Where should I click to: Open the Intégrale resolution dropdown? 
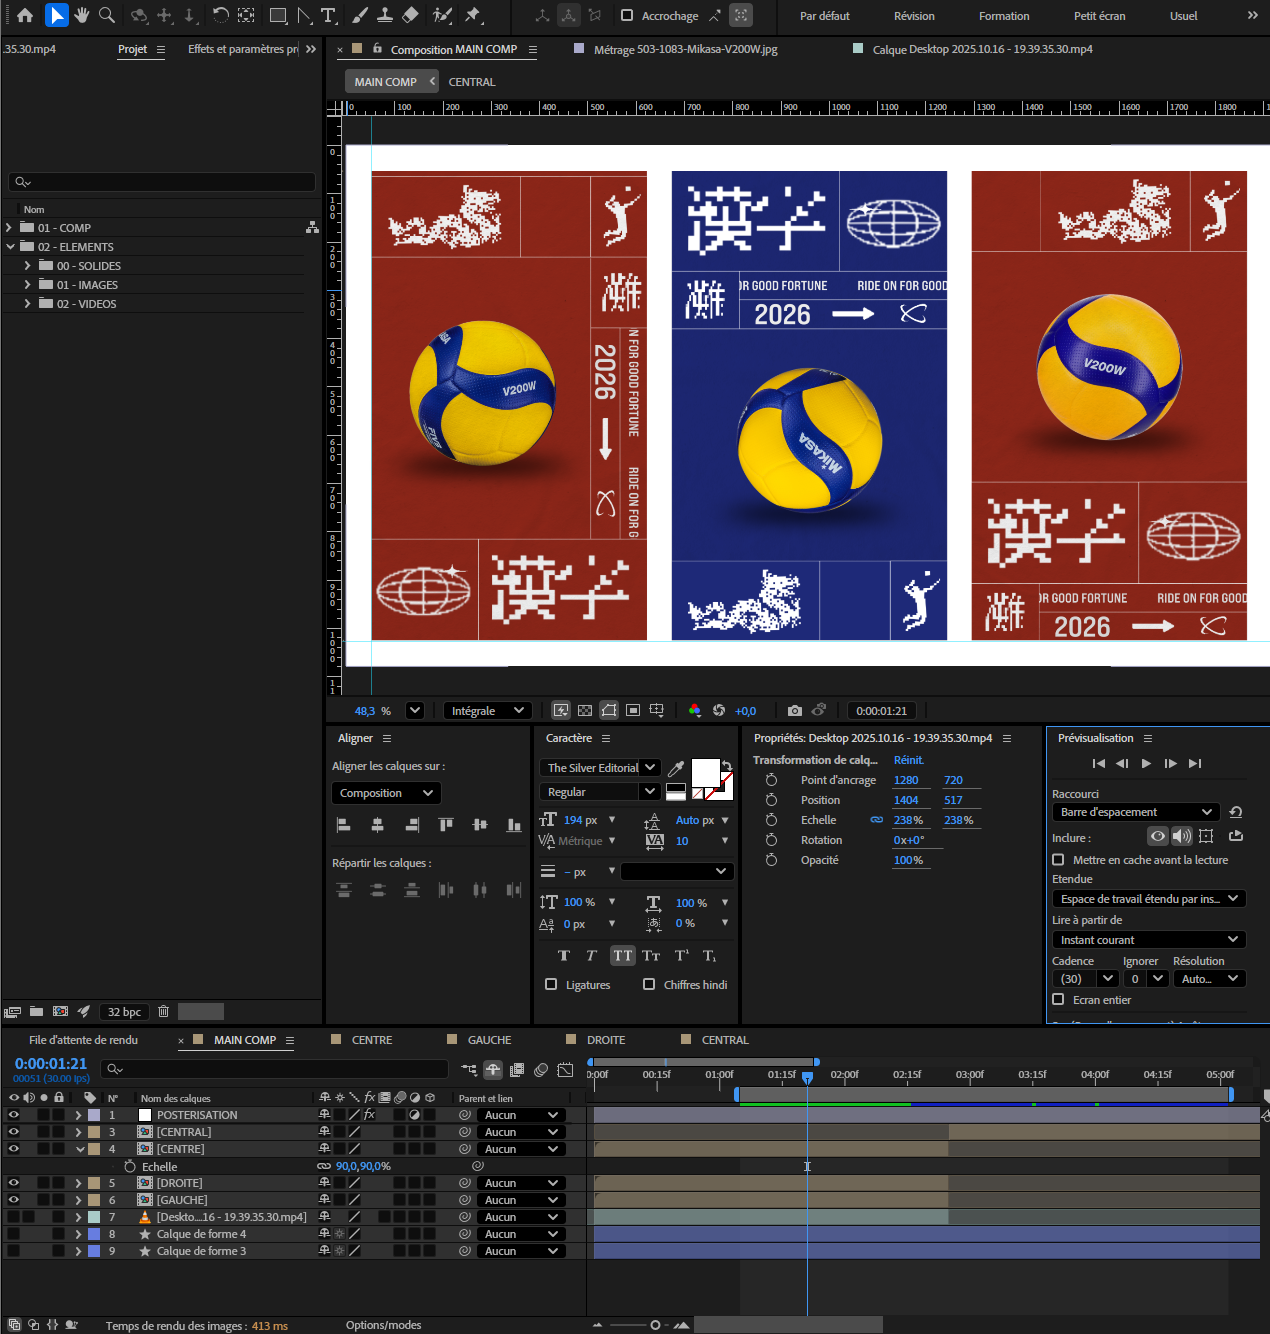pyautogui.click(x=488, y=711)
